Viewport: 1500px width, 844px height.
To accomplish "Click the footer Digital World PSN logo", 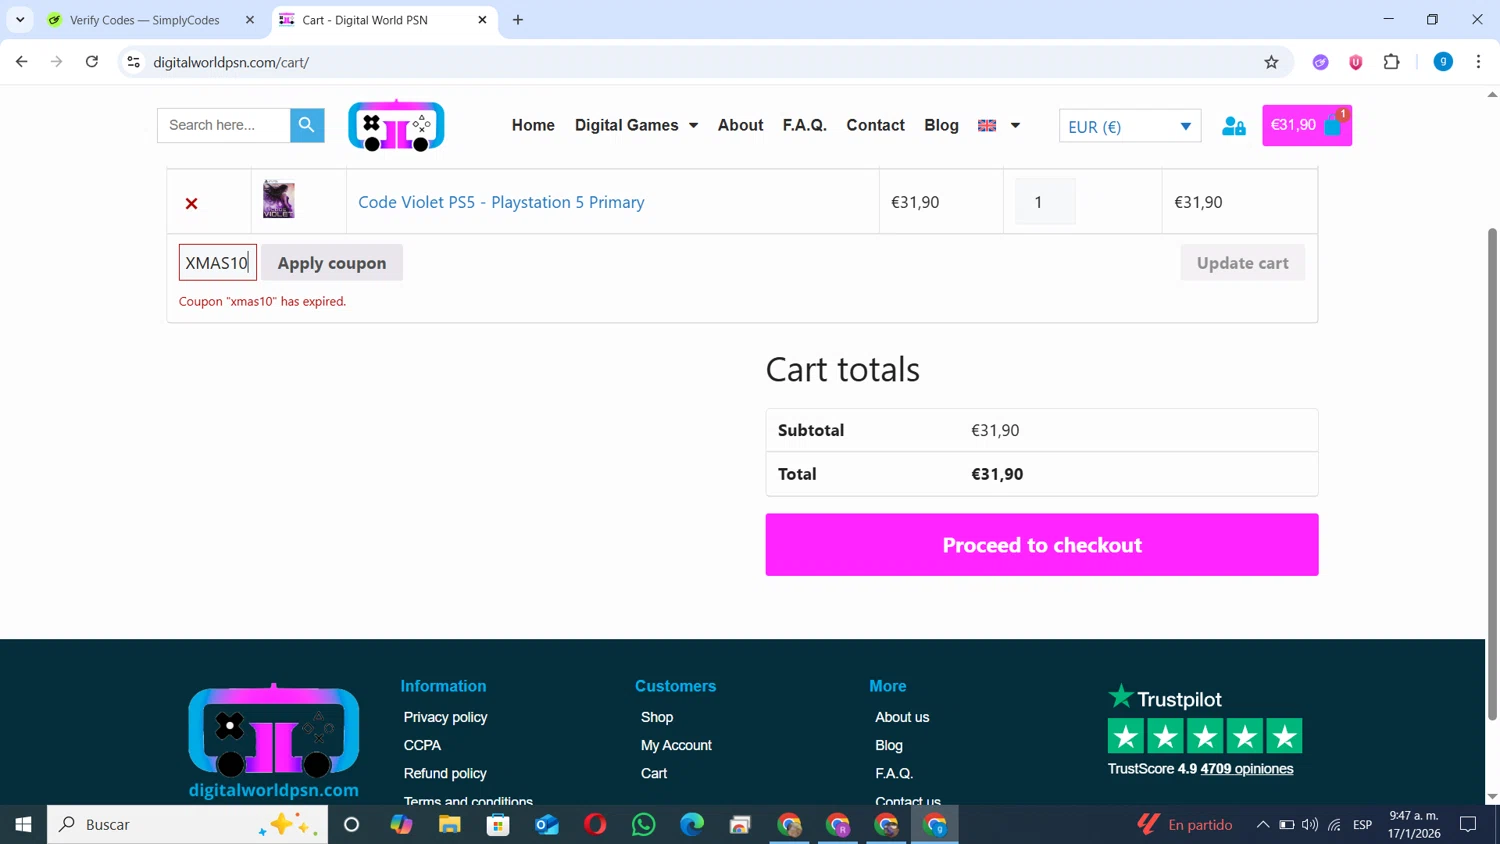I will tap(273, 741).
